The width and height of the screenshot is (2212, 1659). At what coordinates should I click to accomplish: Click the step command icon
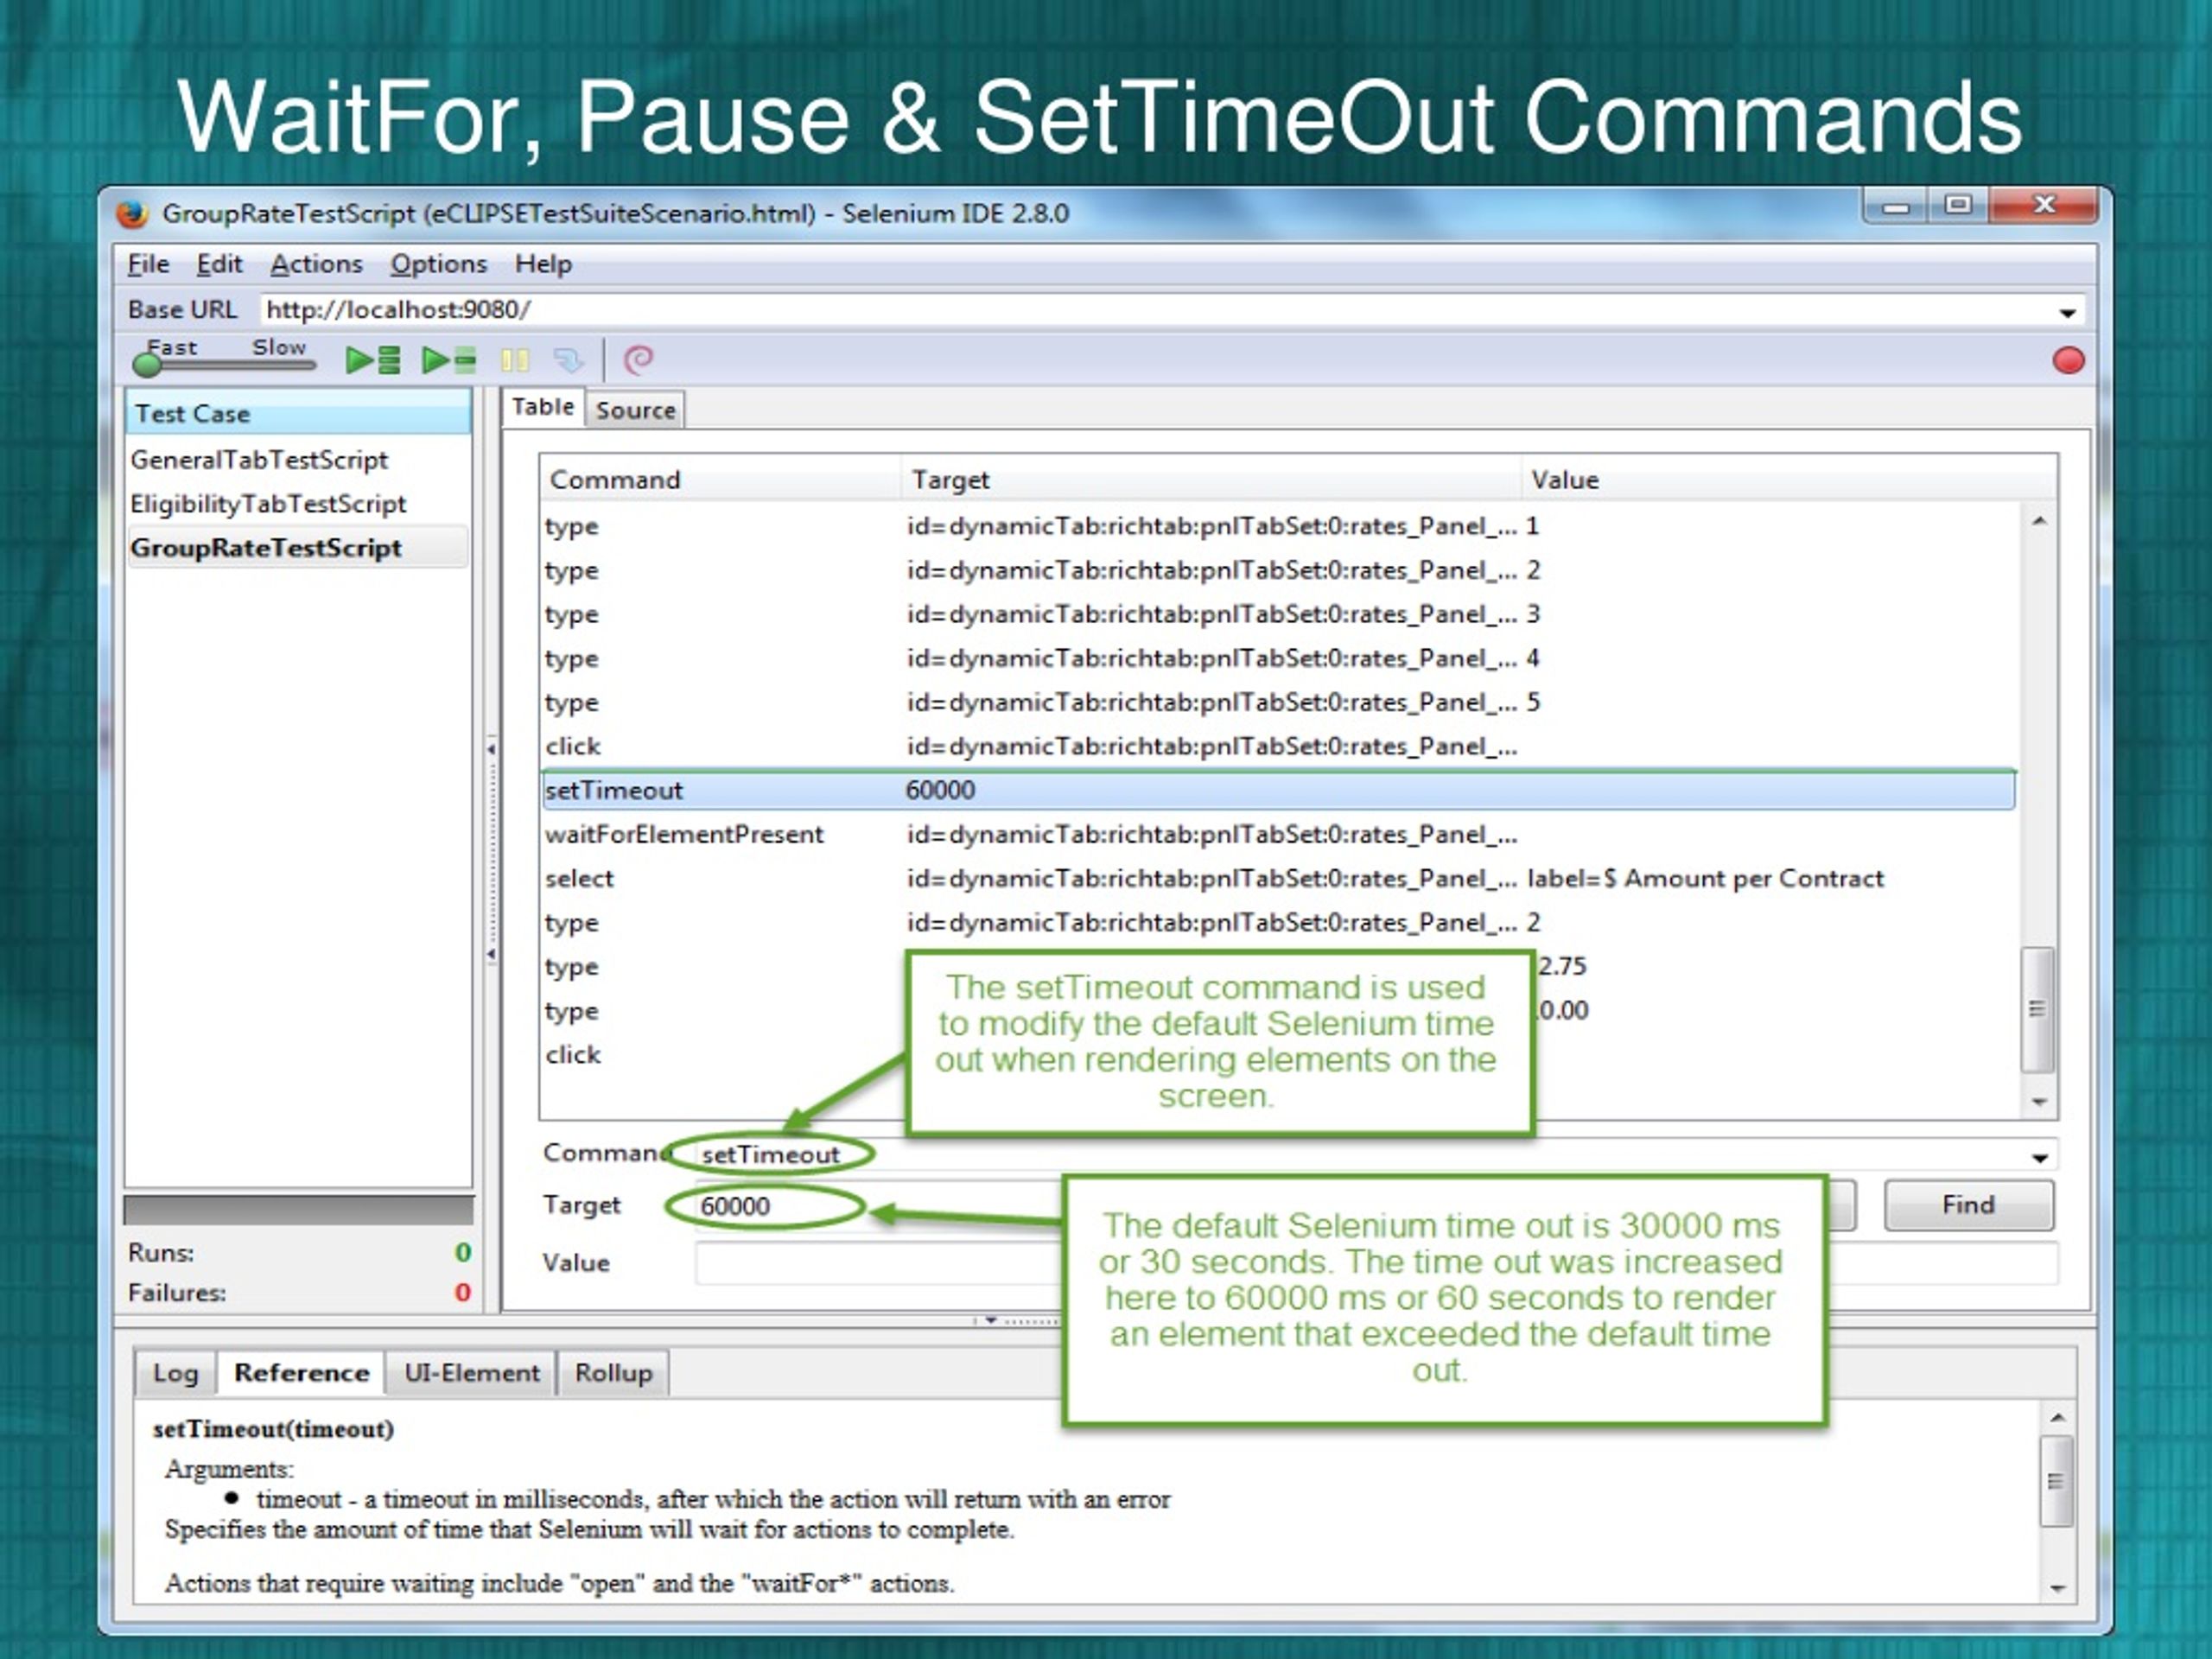tap(568, 360)
